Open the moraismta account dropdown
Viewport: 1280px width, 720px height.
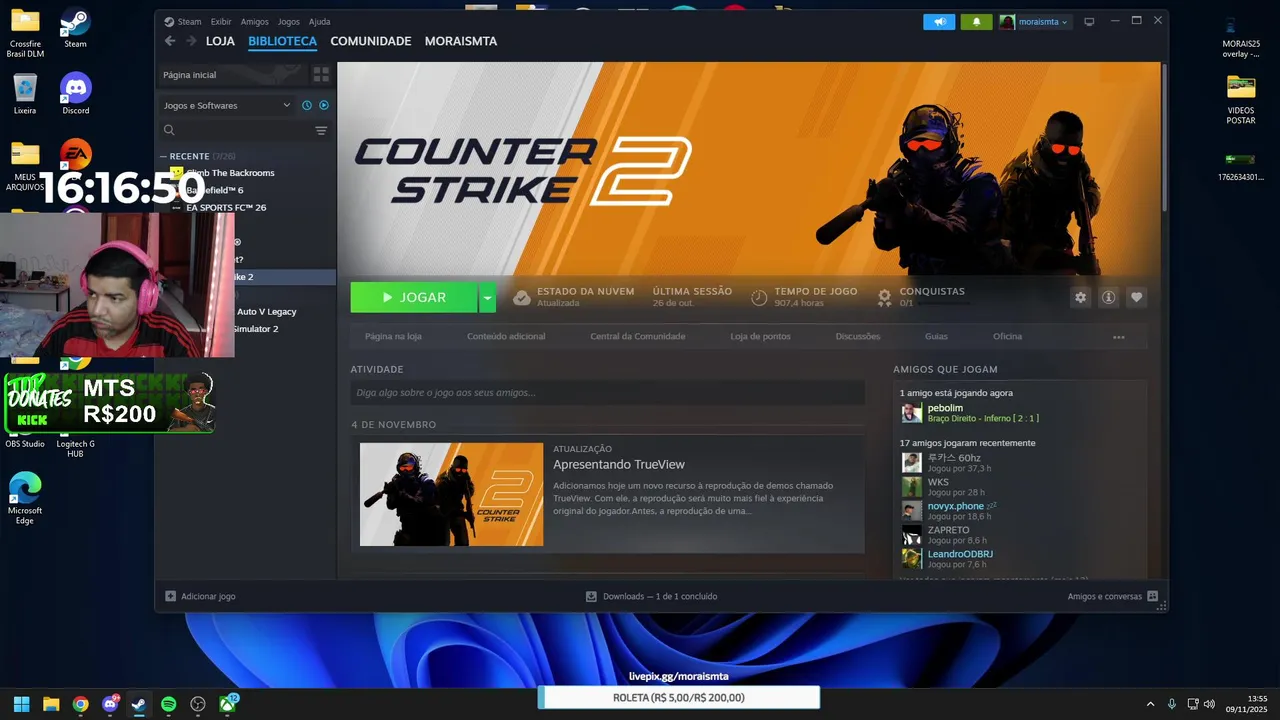click(x=1034, y=21)
